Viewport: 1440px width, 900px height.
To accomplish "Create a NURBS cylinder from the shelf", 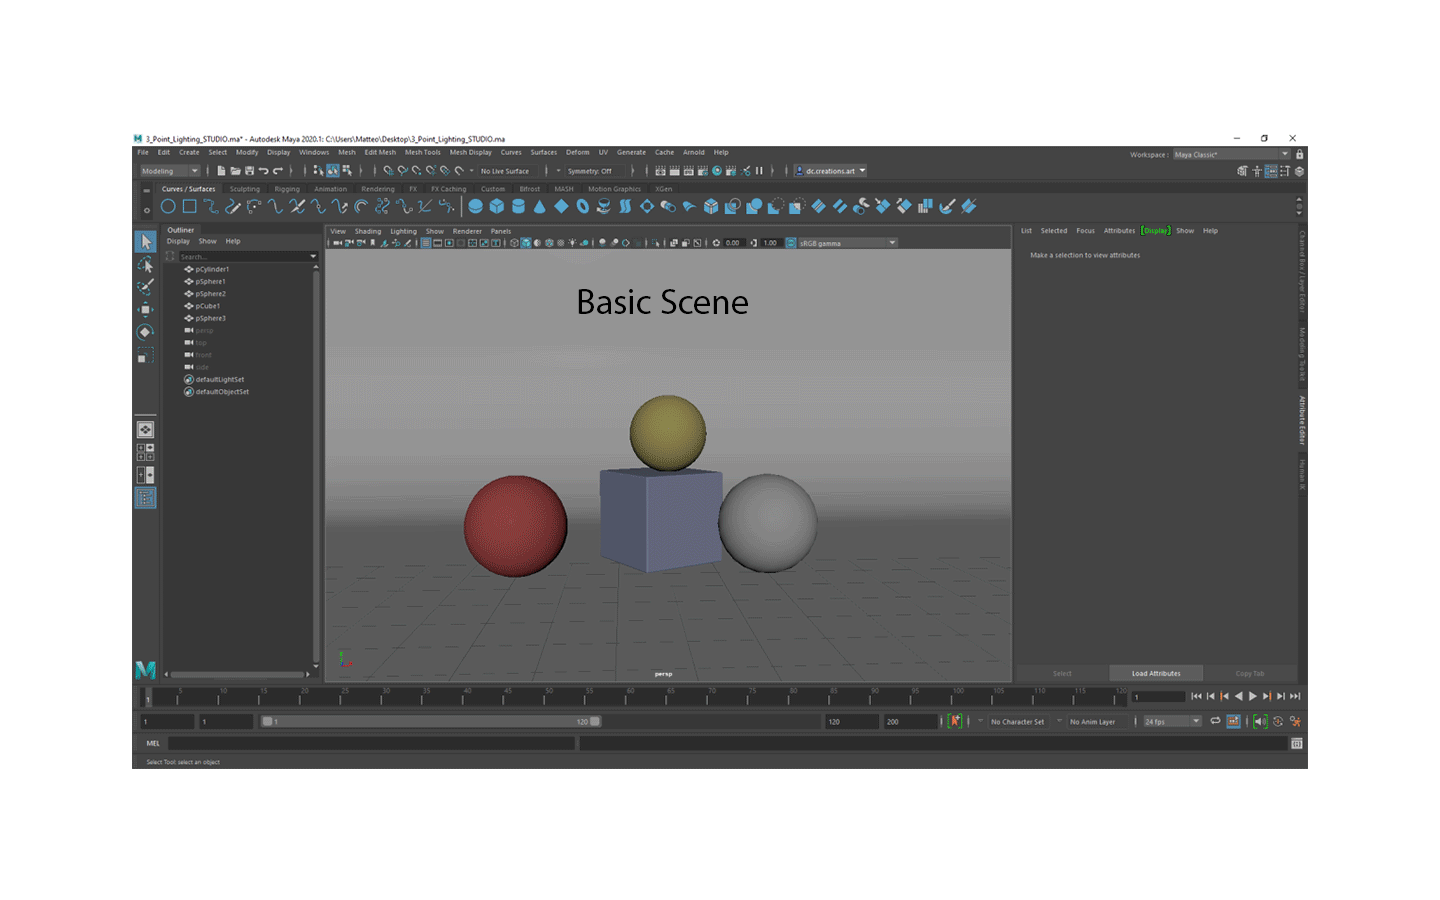I will [518, 207].
